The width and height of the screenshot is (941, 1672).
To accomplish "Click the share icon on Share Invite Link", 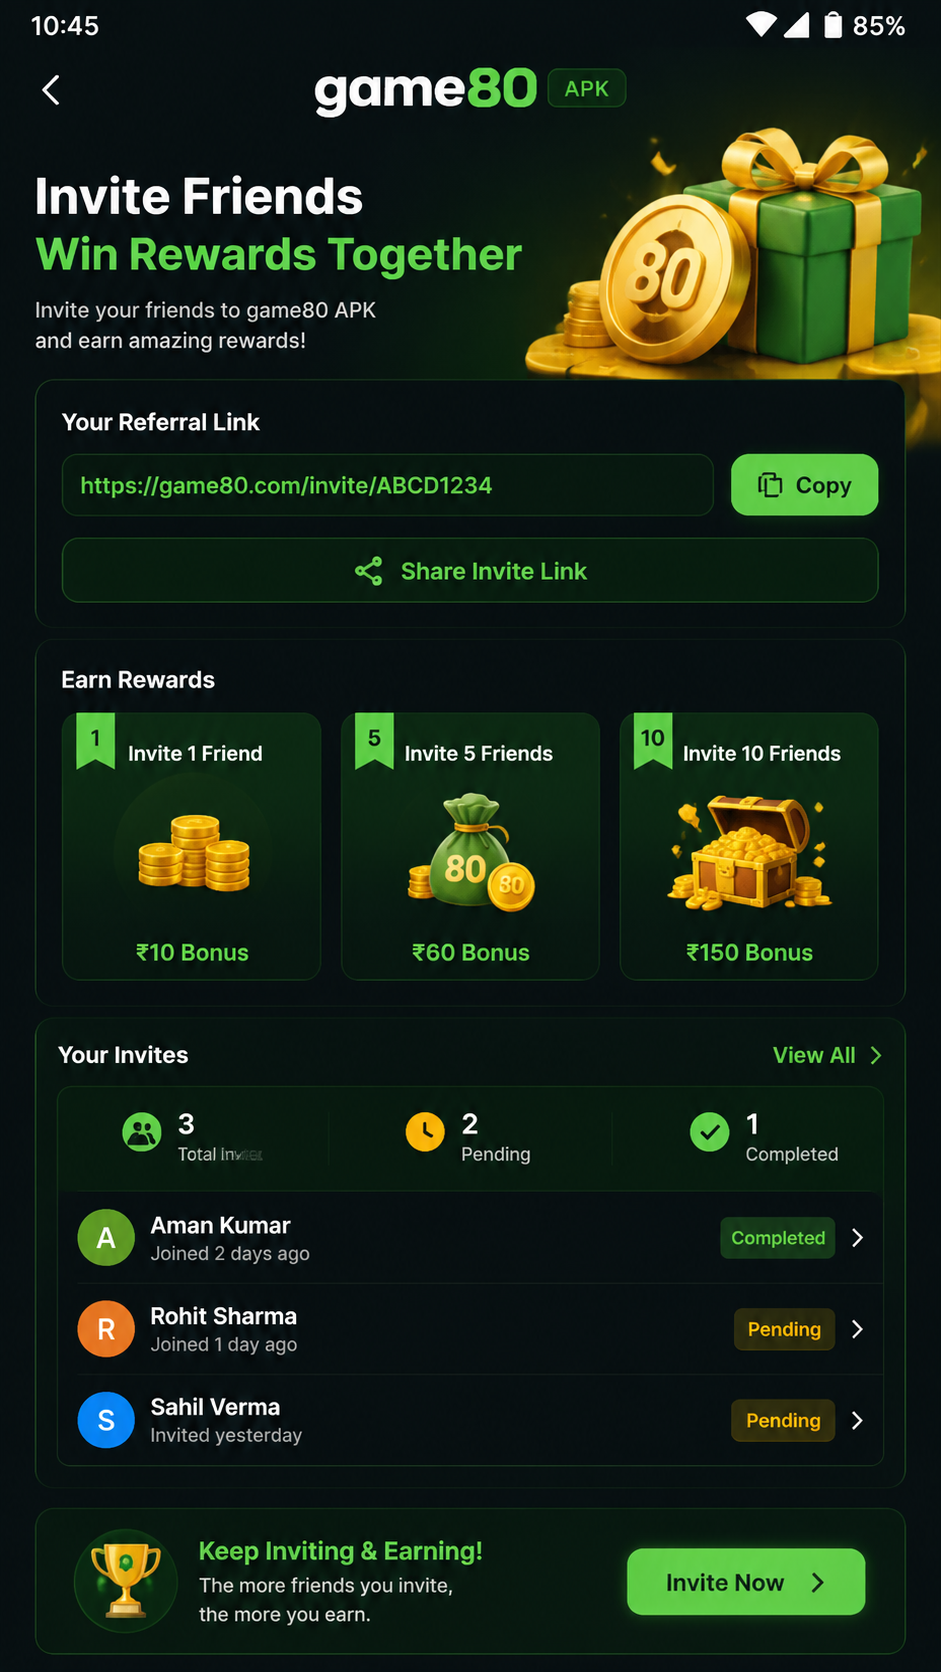I will (368, 571).
